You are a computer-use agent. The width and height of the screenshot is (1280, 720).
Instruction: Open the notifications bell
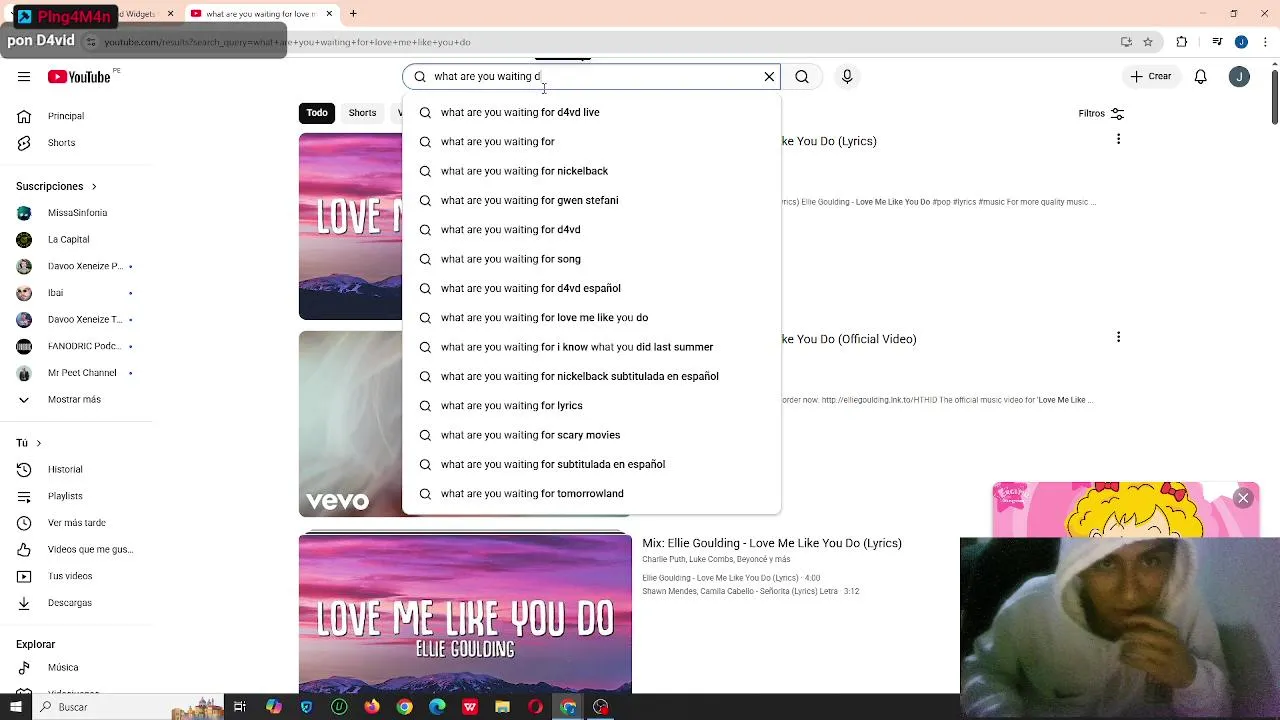pos(1201,77)
